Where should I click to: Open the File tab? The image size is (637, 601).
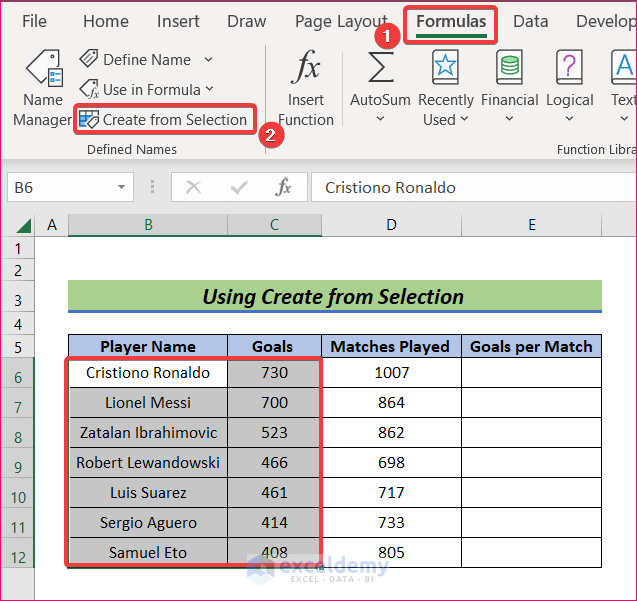34,21
